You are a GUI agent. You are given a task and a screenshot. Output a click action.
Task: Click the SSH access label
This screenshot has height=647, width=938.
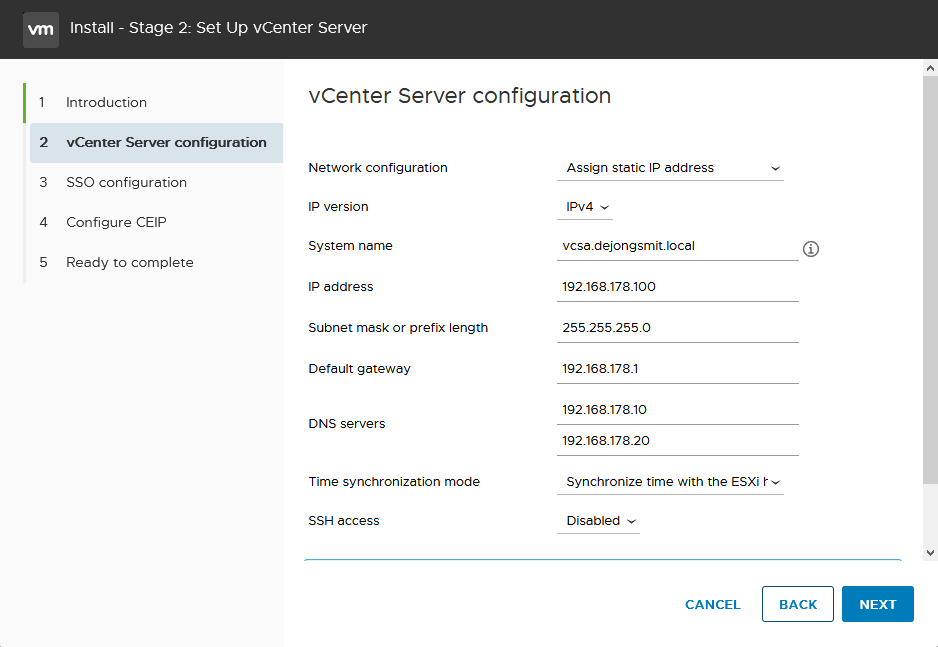pyautogui.click(x=343, y=521)
